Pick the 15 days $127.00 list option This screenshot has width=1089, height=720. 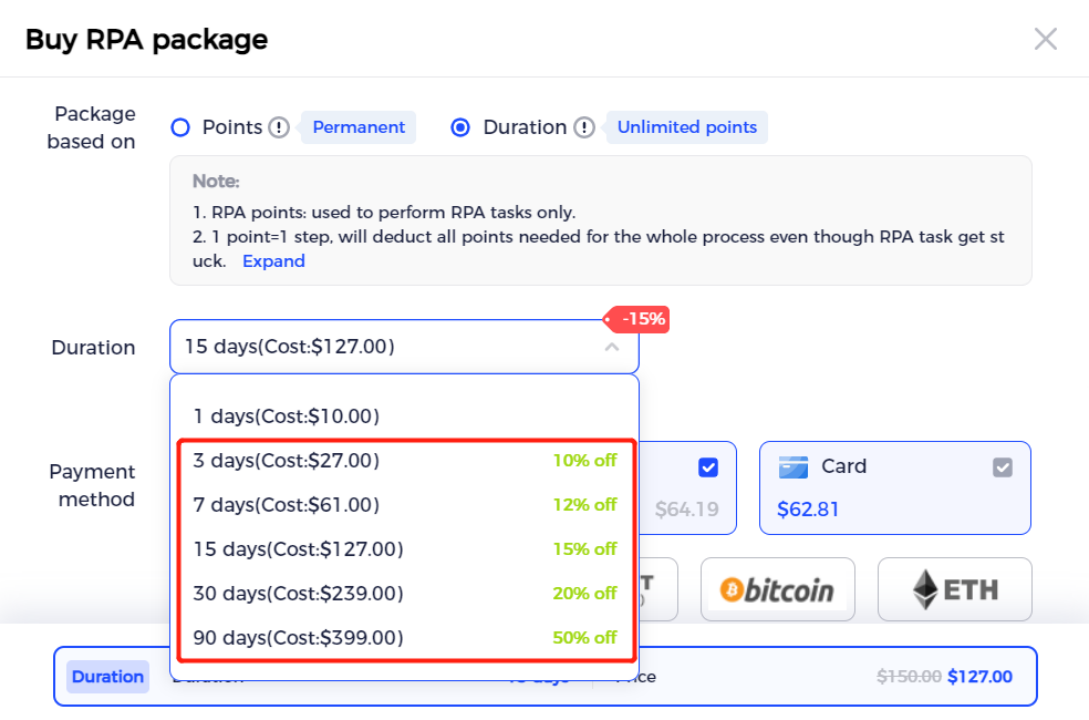(x=404, y=549)
